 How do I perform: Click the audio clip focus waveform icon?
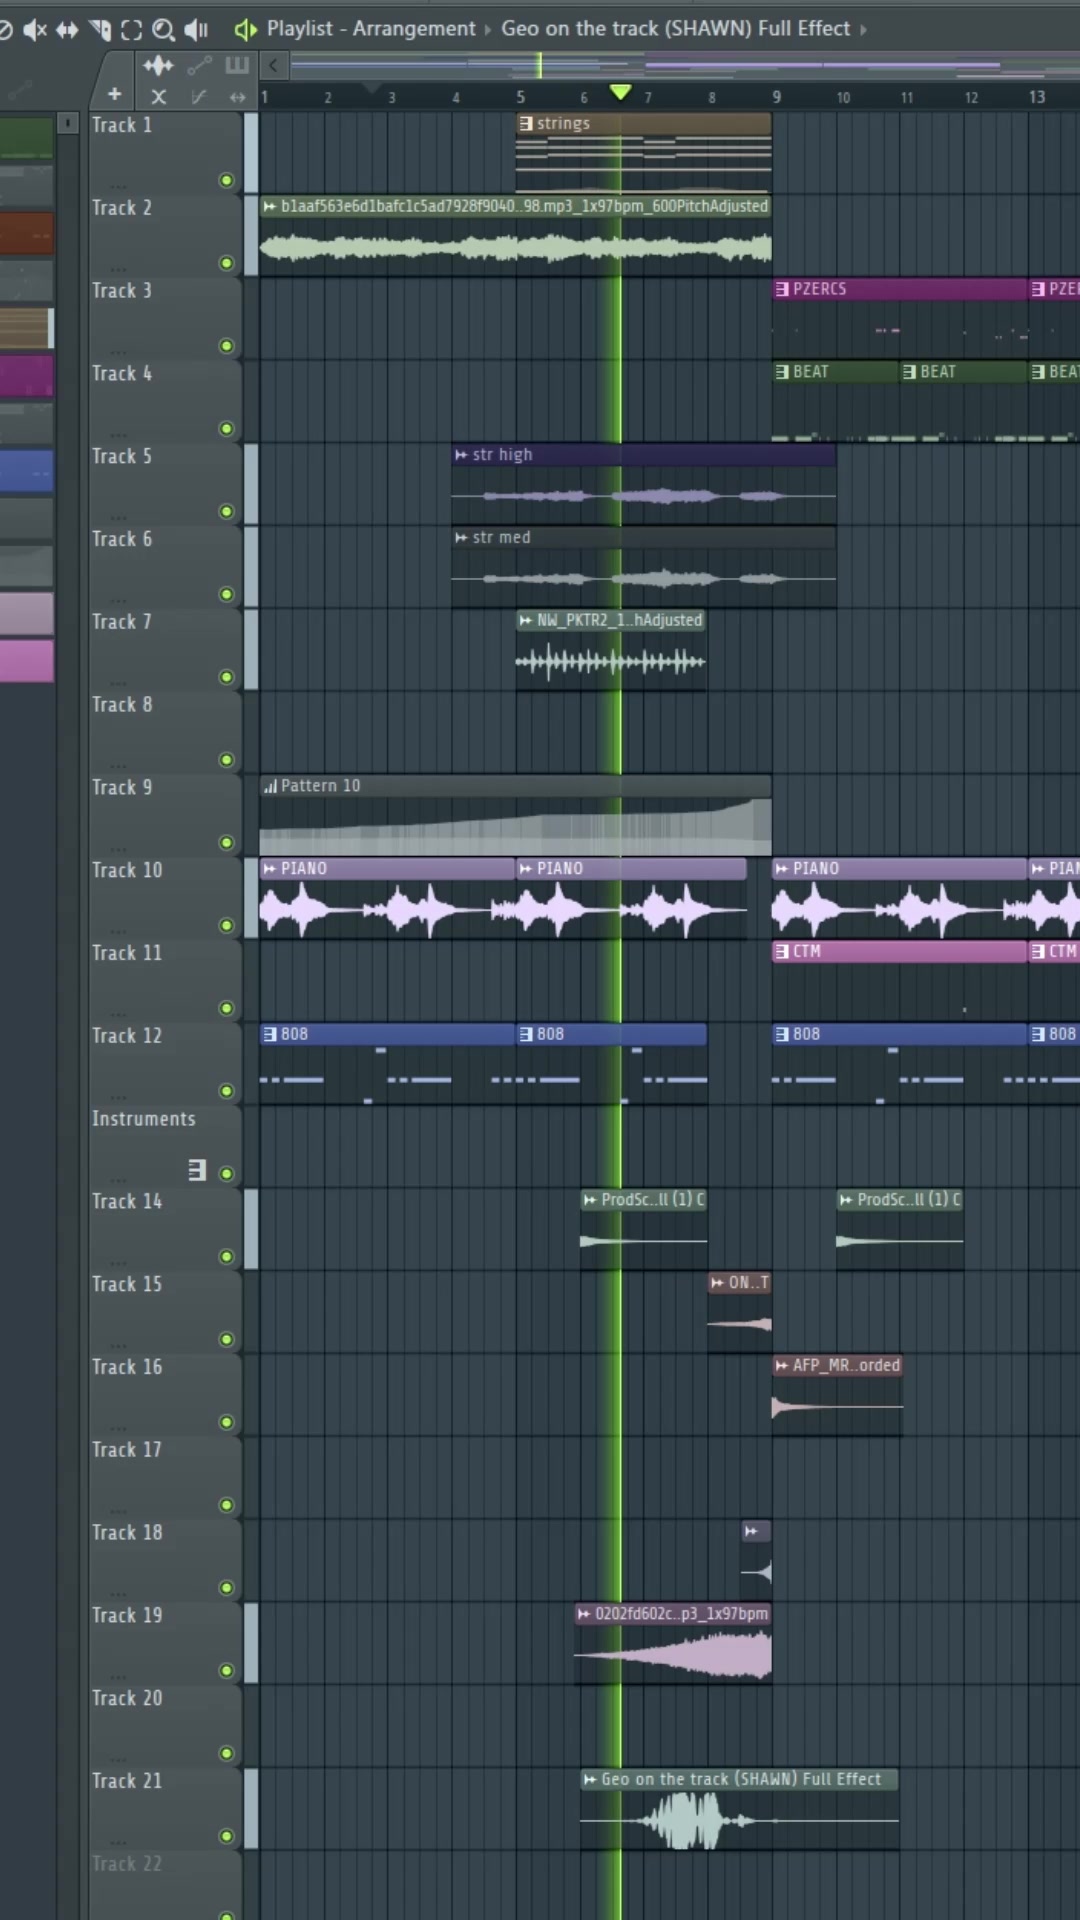pos(158,66)
